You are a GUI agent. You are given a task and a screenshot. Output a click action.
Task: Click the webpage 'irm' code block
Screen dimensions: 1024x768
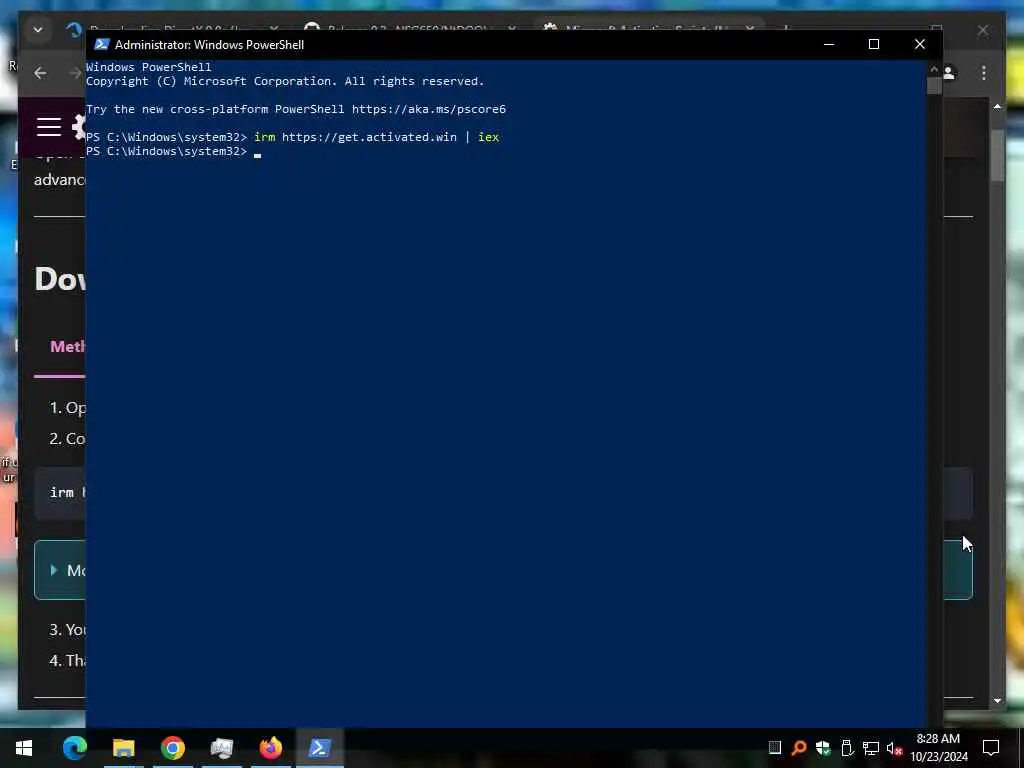pyautogui.click(x=60, y=493)
